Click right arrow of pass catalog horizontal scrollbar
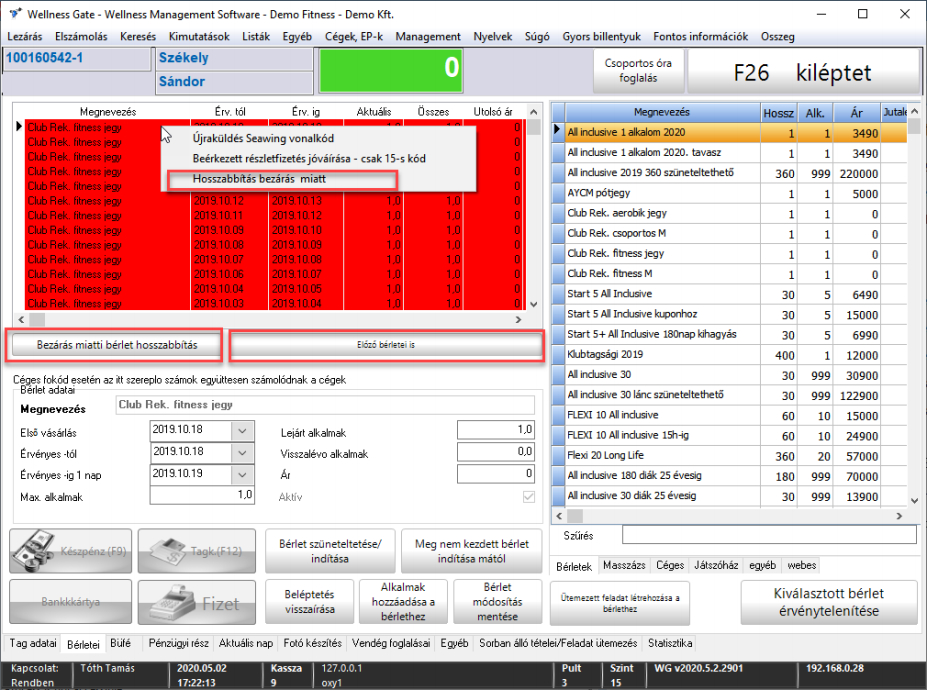This screenshot has width=927, height=691. [x=899, y=516]
